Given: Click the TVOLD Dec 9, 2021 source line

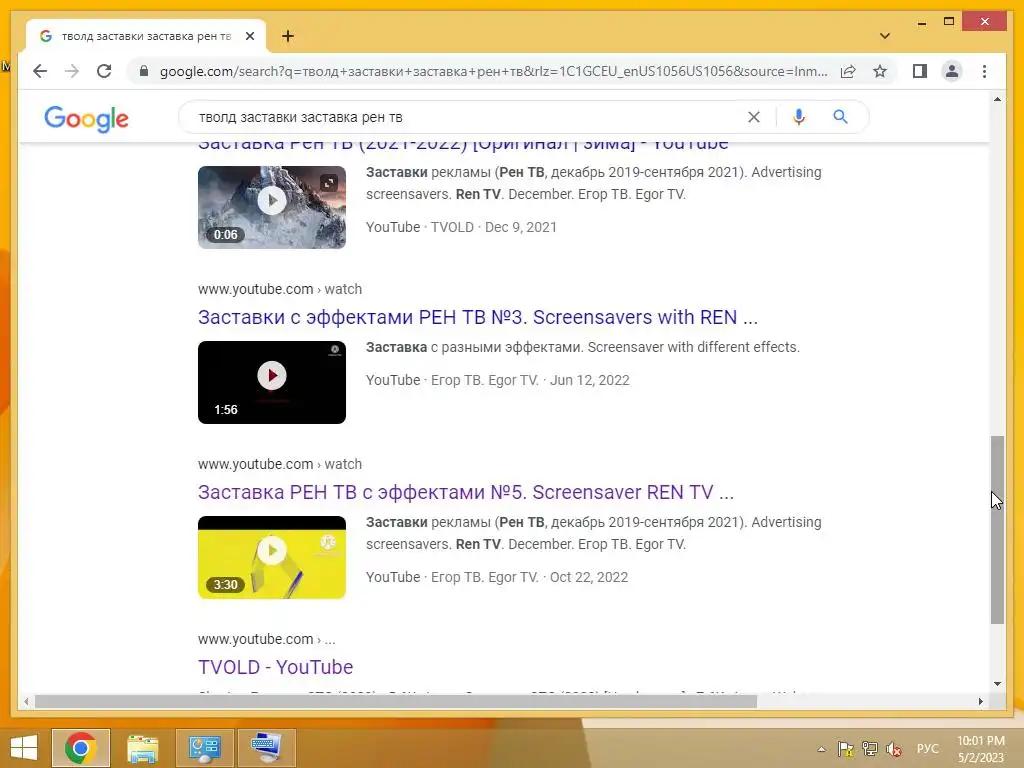Looking at the screenshot, I should [461, 227].
